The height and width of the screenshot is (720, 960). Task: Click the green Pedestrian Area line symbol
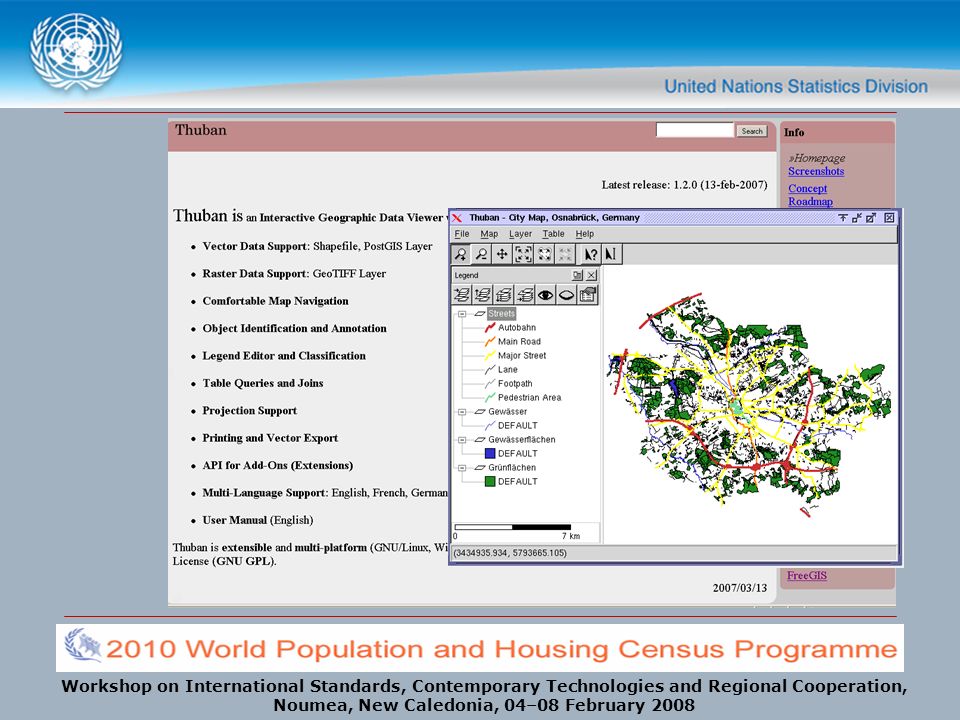[x=490, y=398]
